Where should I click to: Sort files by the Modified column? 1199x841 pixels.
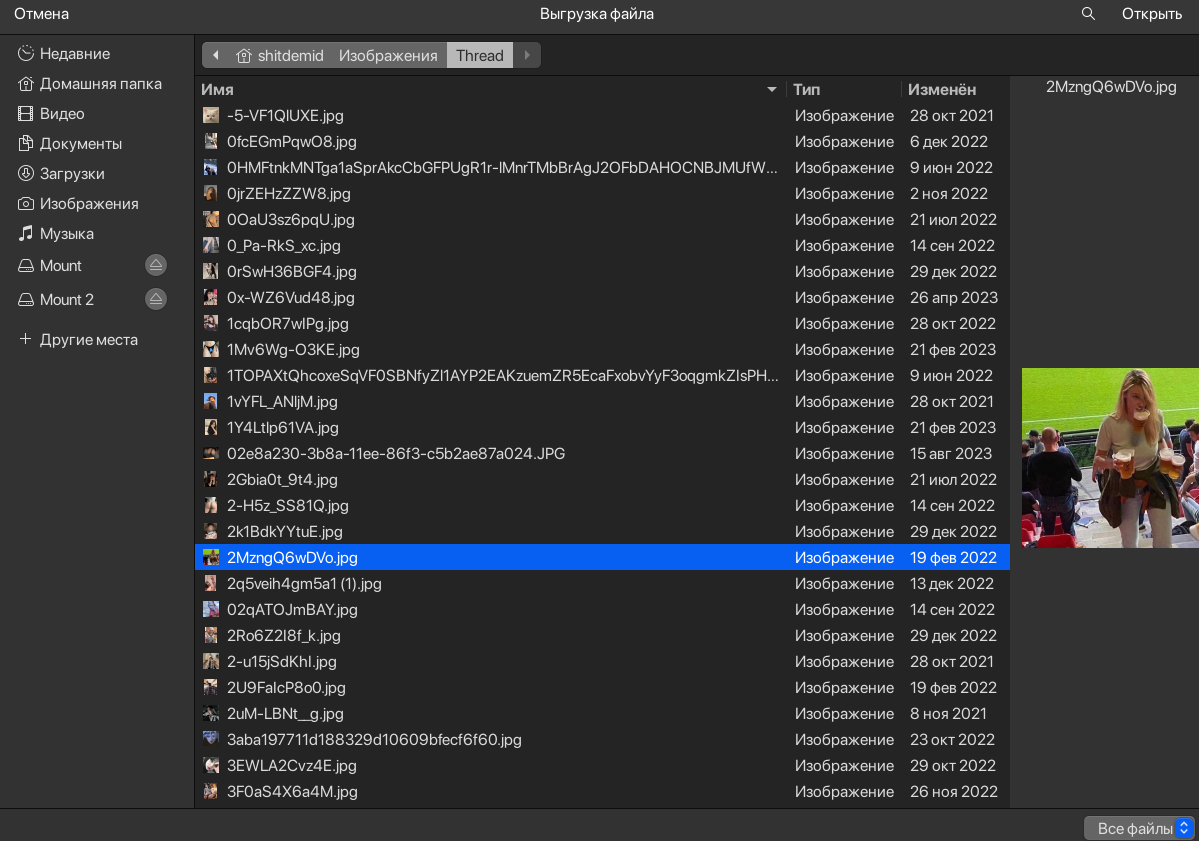click(x=942, y=90)
